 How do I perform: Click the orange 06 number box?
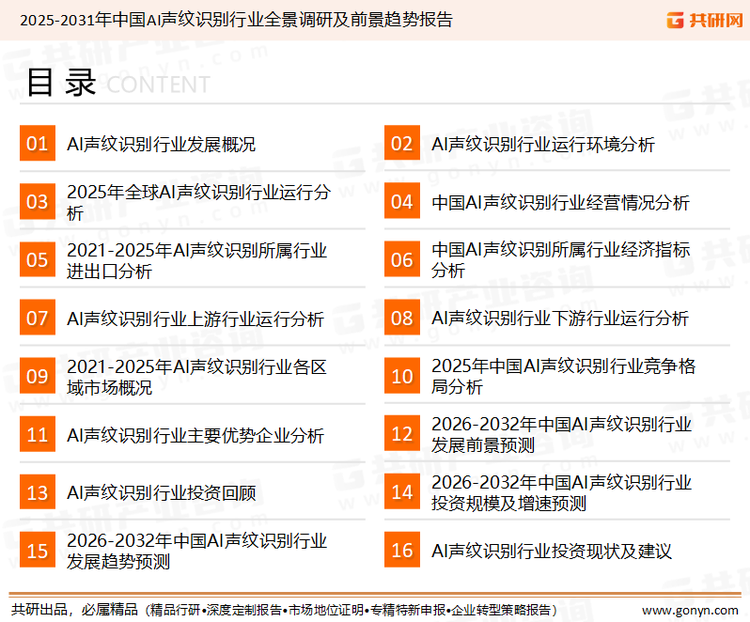tap(402, 259)
